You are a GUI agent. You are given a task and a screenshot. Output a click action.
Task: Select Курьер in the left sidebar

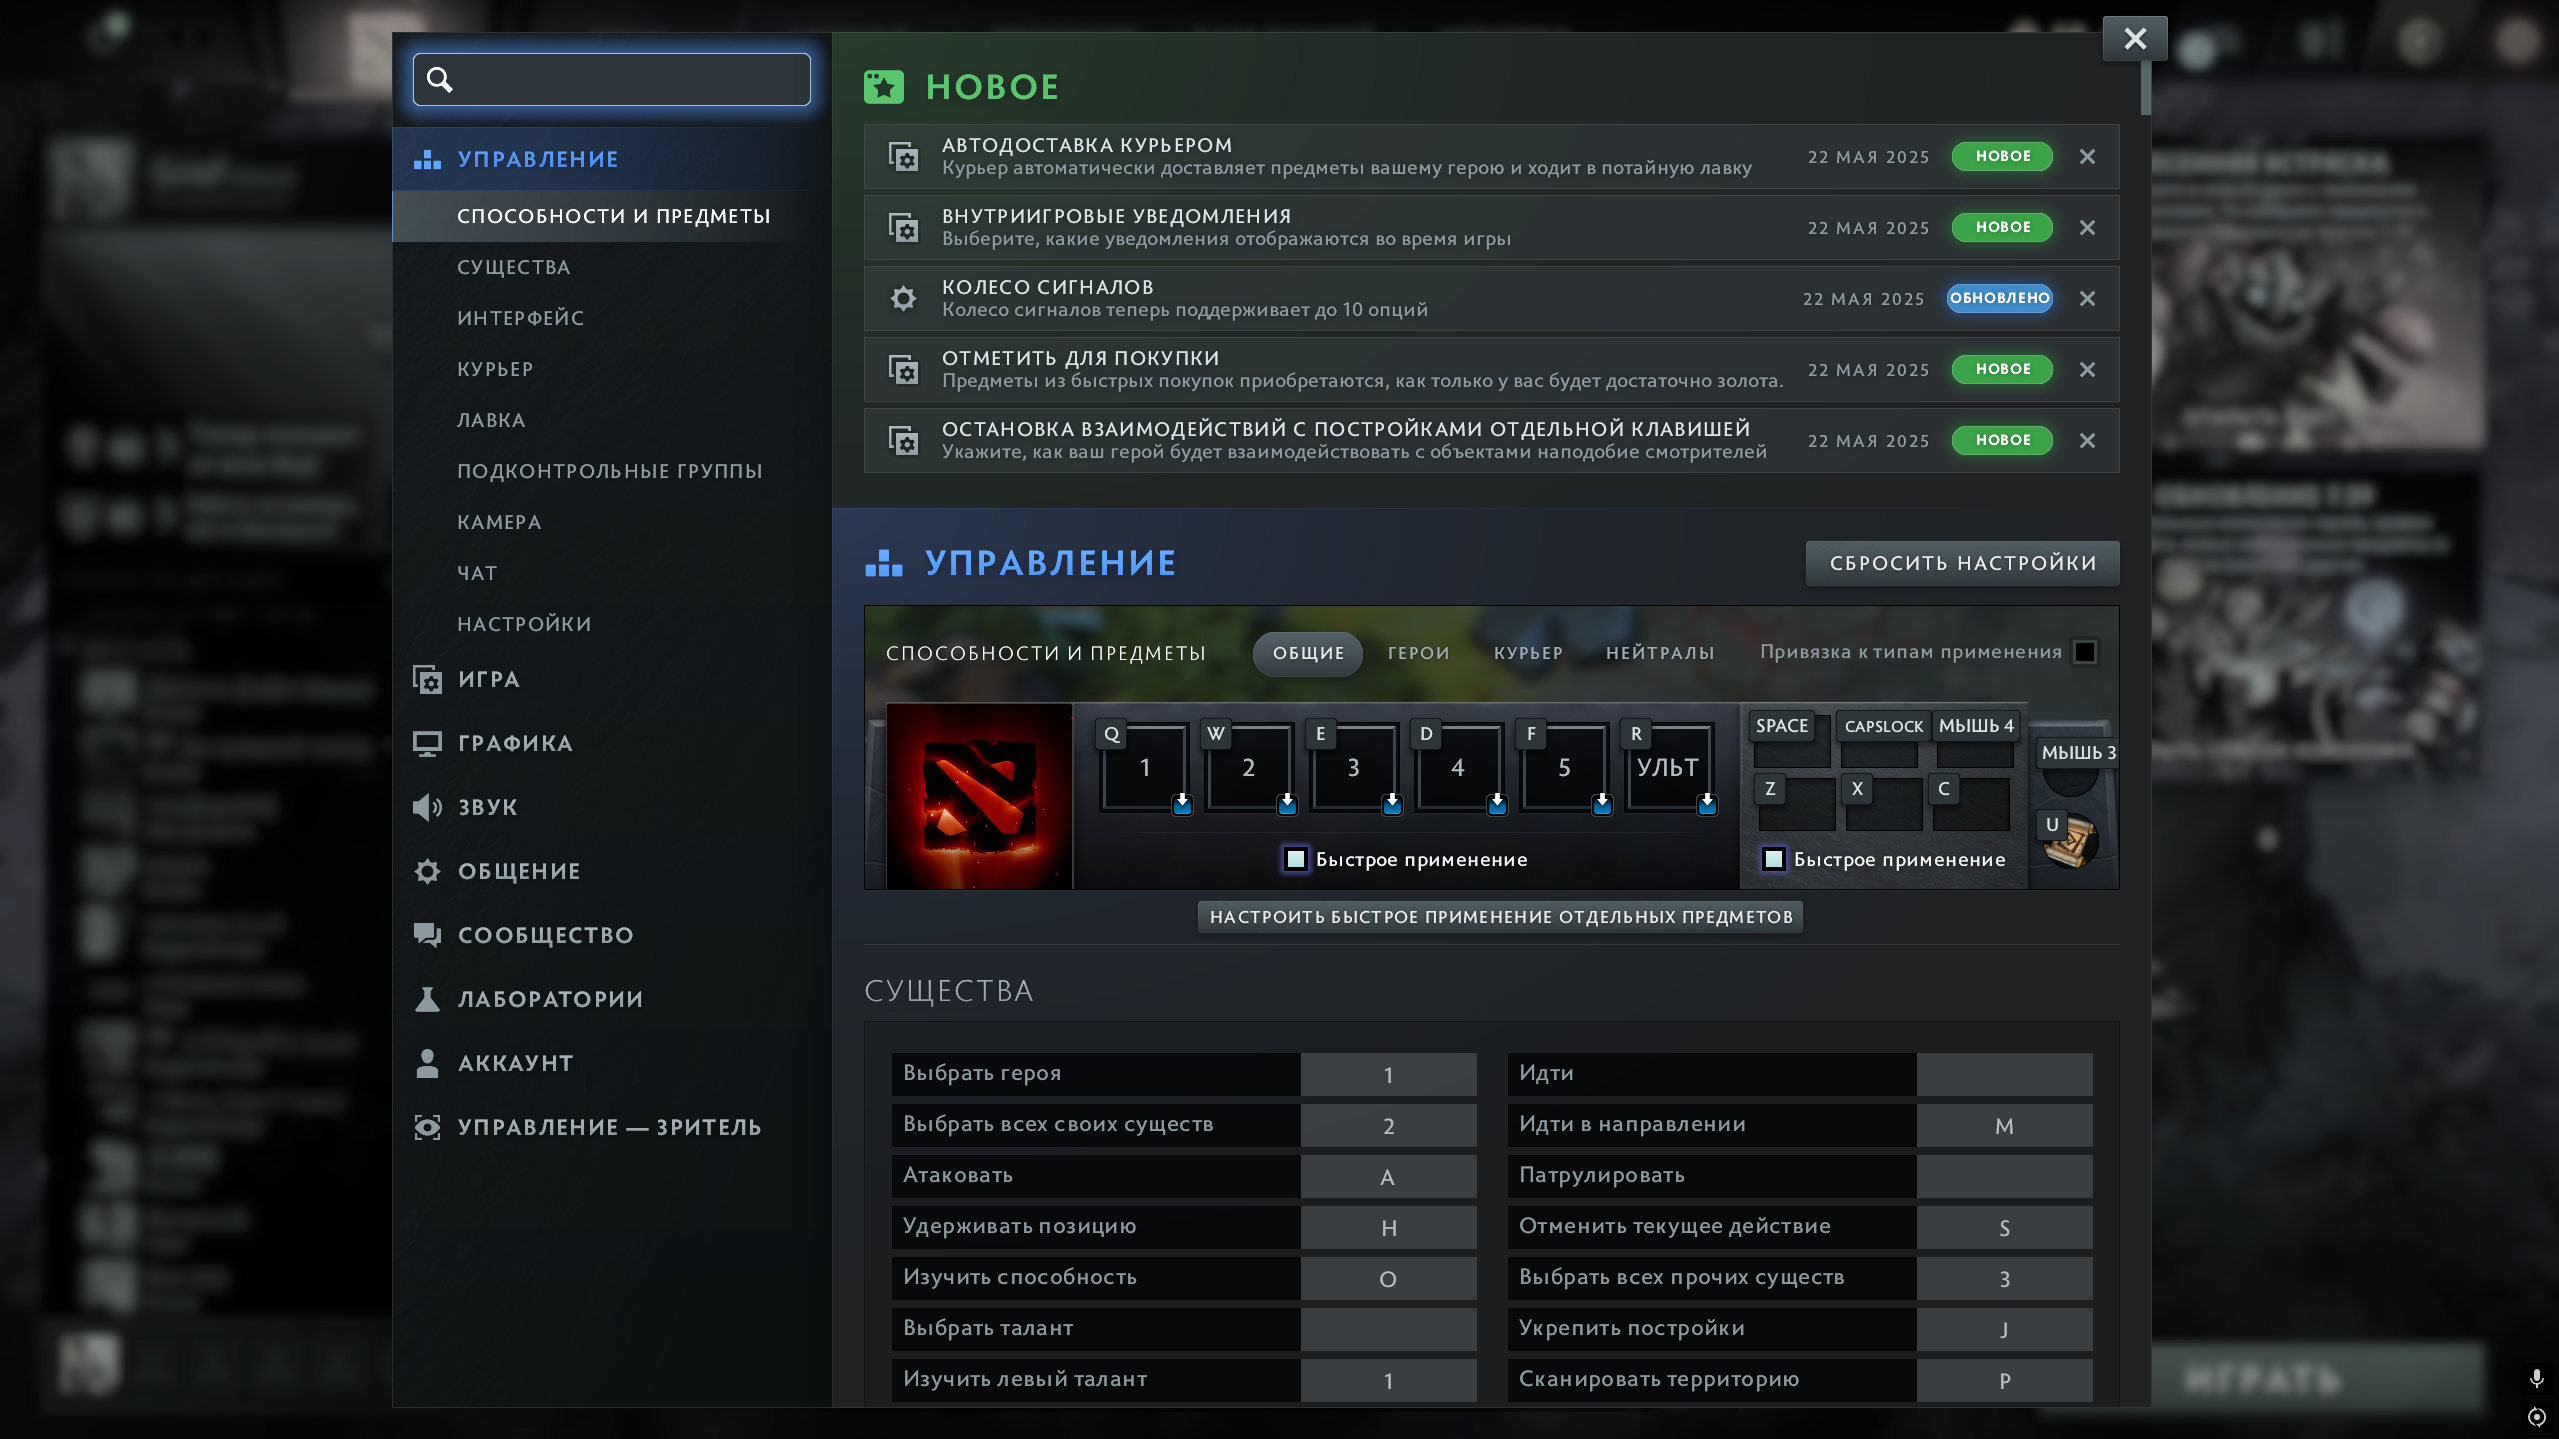point(495,369)
